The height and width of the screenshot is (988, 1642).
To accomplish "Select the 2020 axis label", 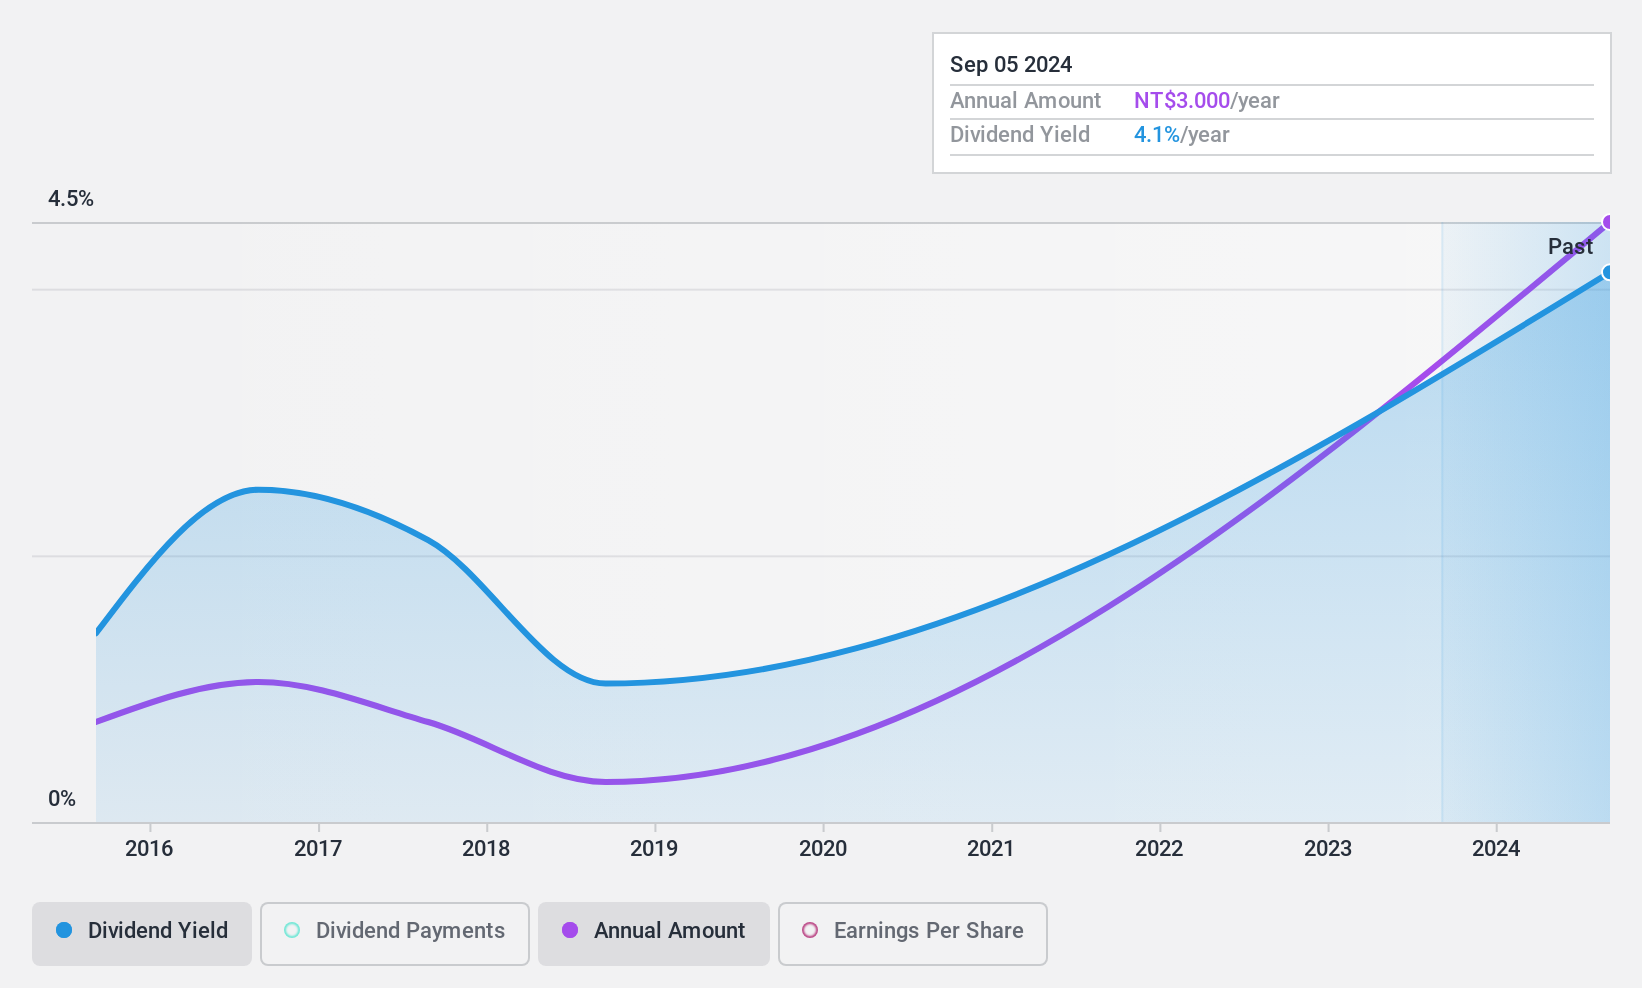I will click(x=823, y=849).
